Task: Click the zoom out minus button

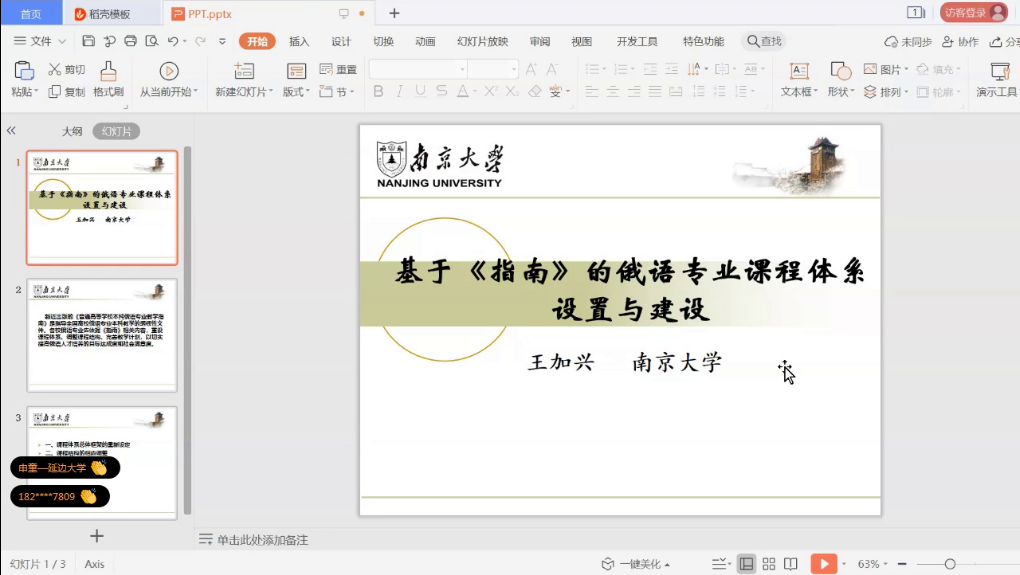Action: [x=902, y=564]
